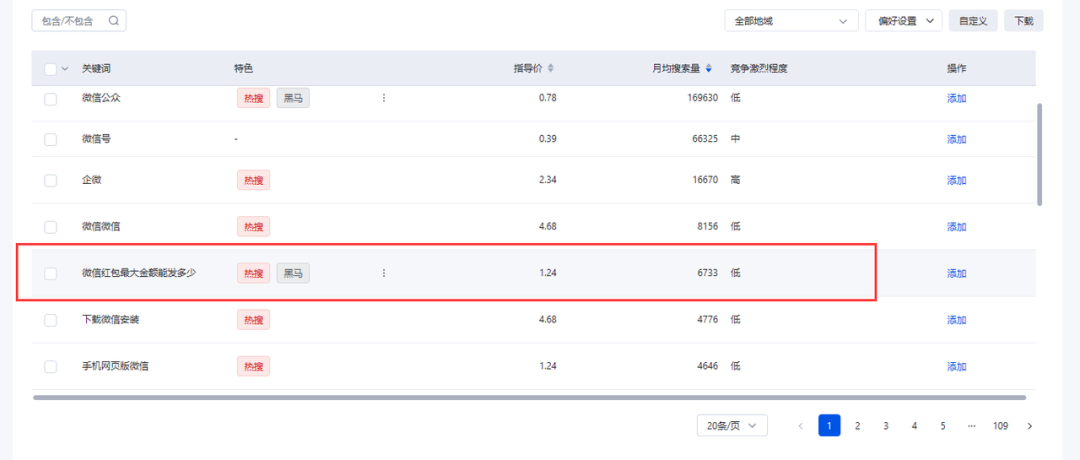Check the 下载微信安装 row checkbox
This screenshot has width=1080, height=460.
click(x=50, y=320)
